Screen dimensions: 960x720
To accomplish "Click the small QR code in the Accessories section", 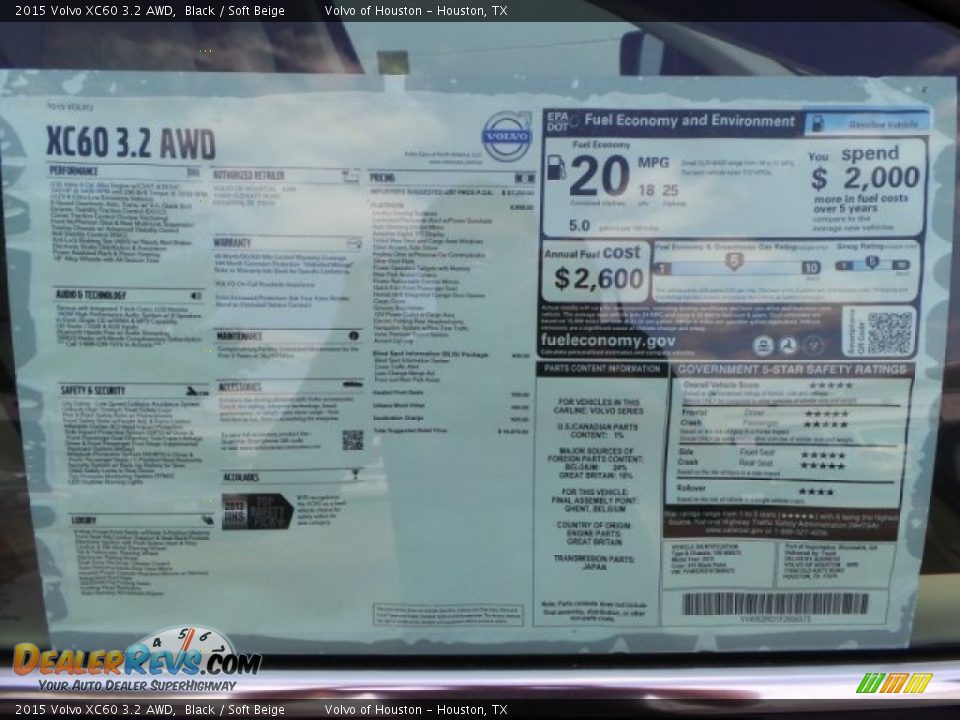I will click(353, 440).
